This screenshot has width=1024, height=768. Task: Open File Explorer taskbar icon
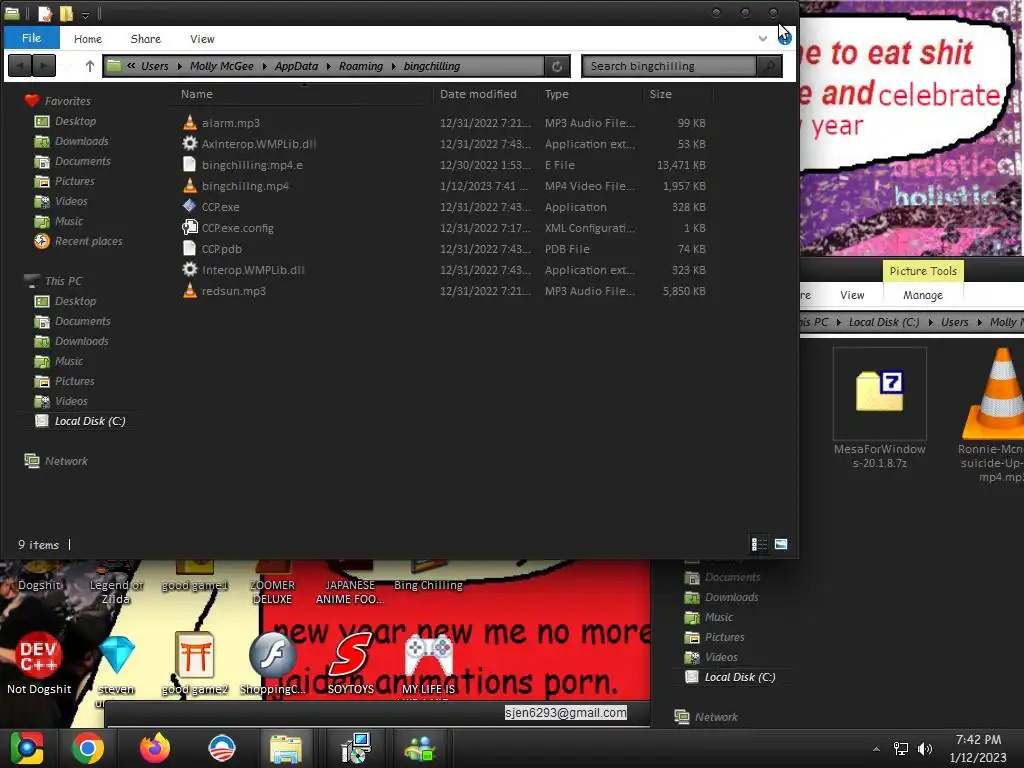click(286, 748)
